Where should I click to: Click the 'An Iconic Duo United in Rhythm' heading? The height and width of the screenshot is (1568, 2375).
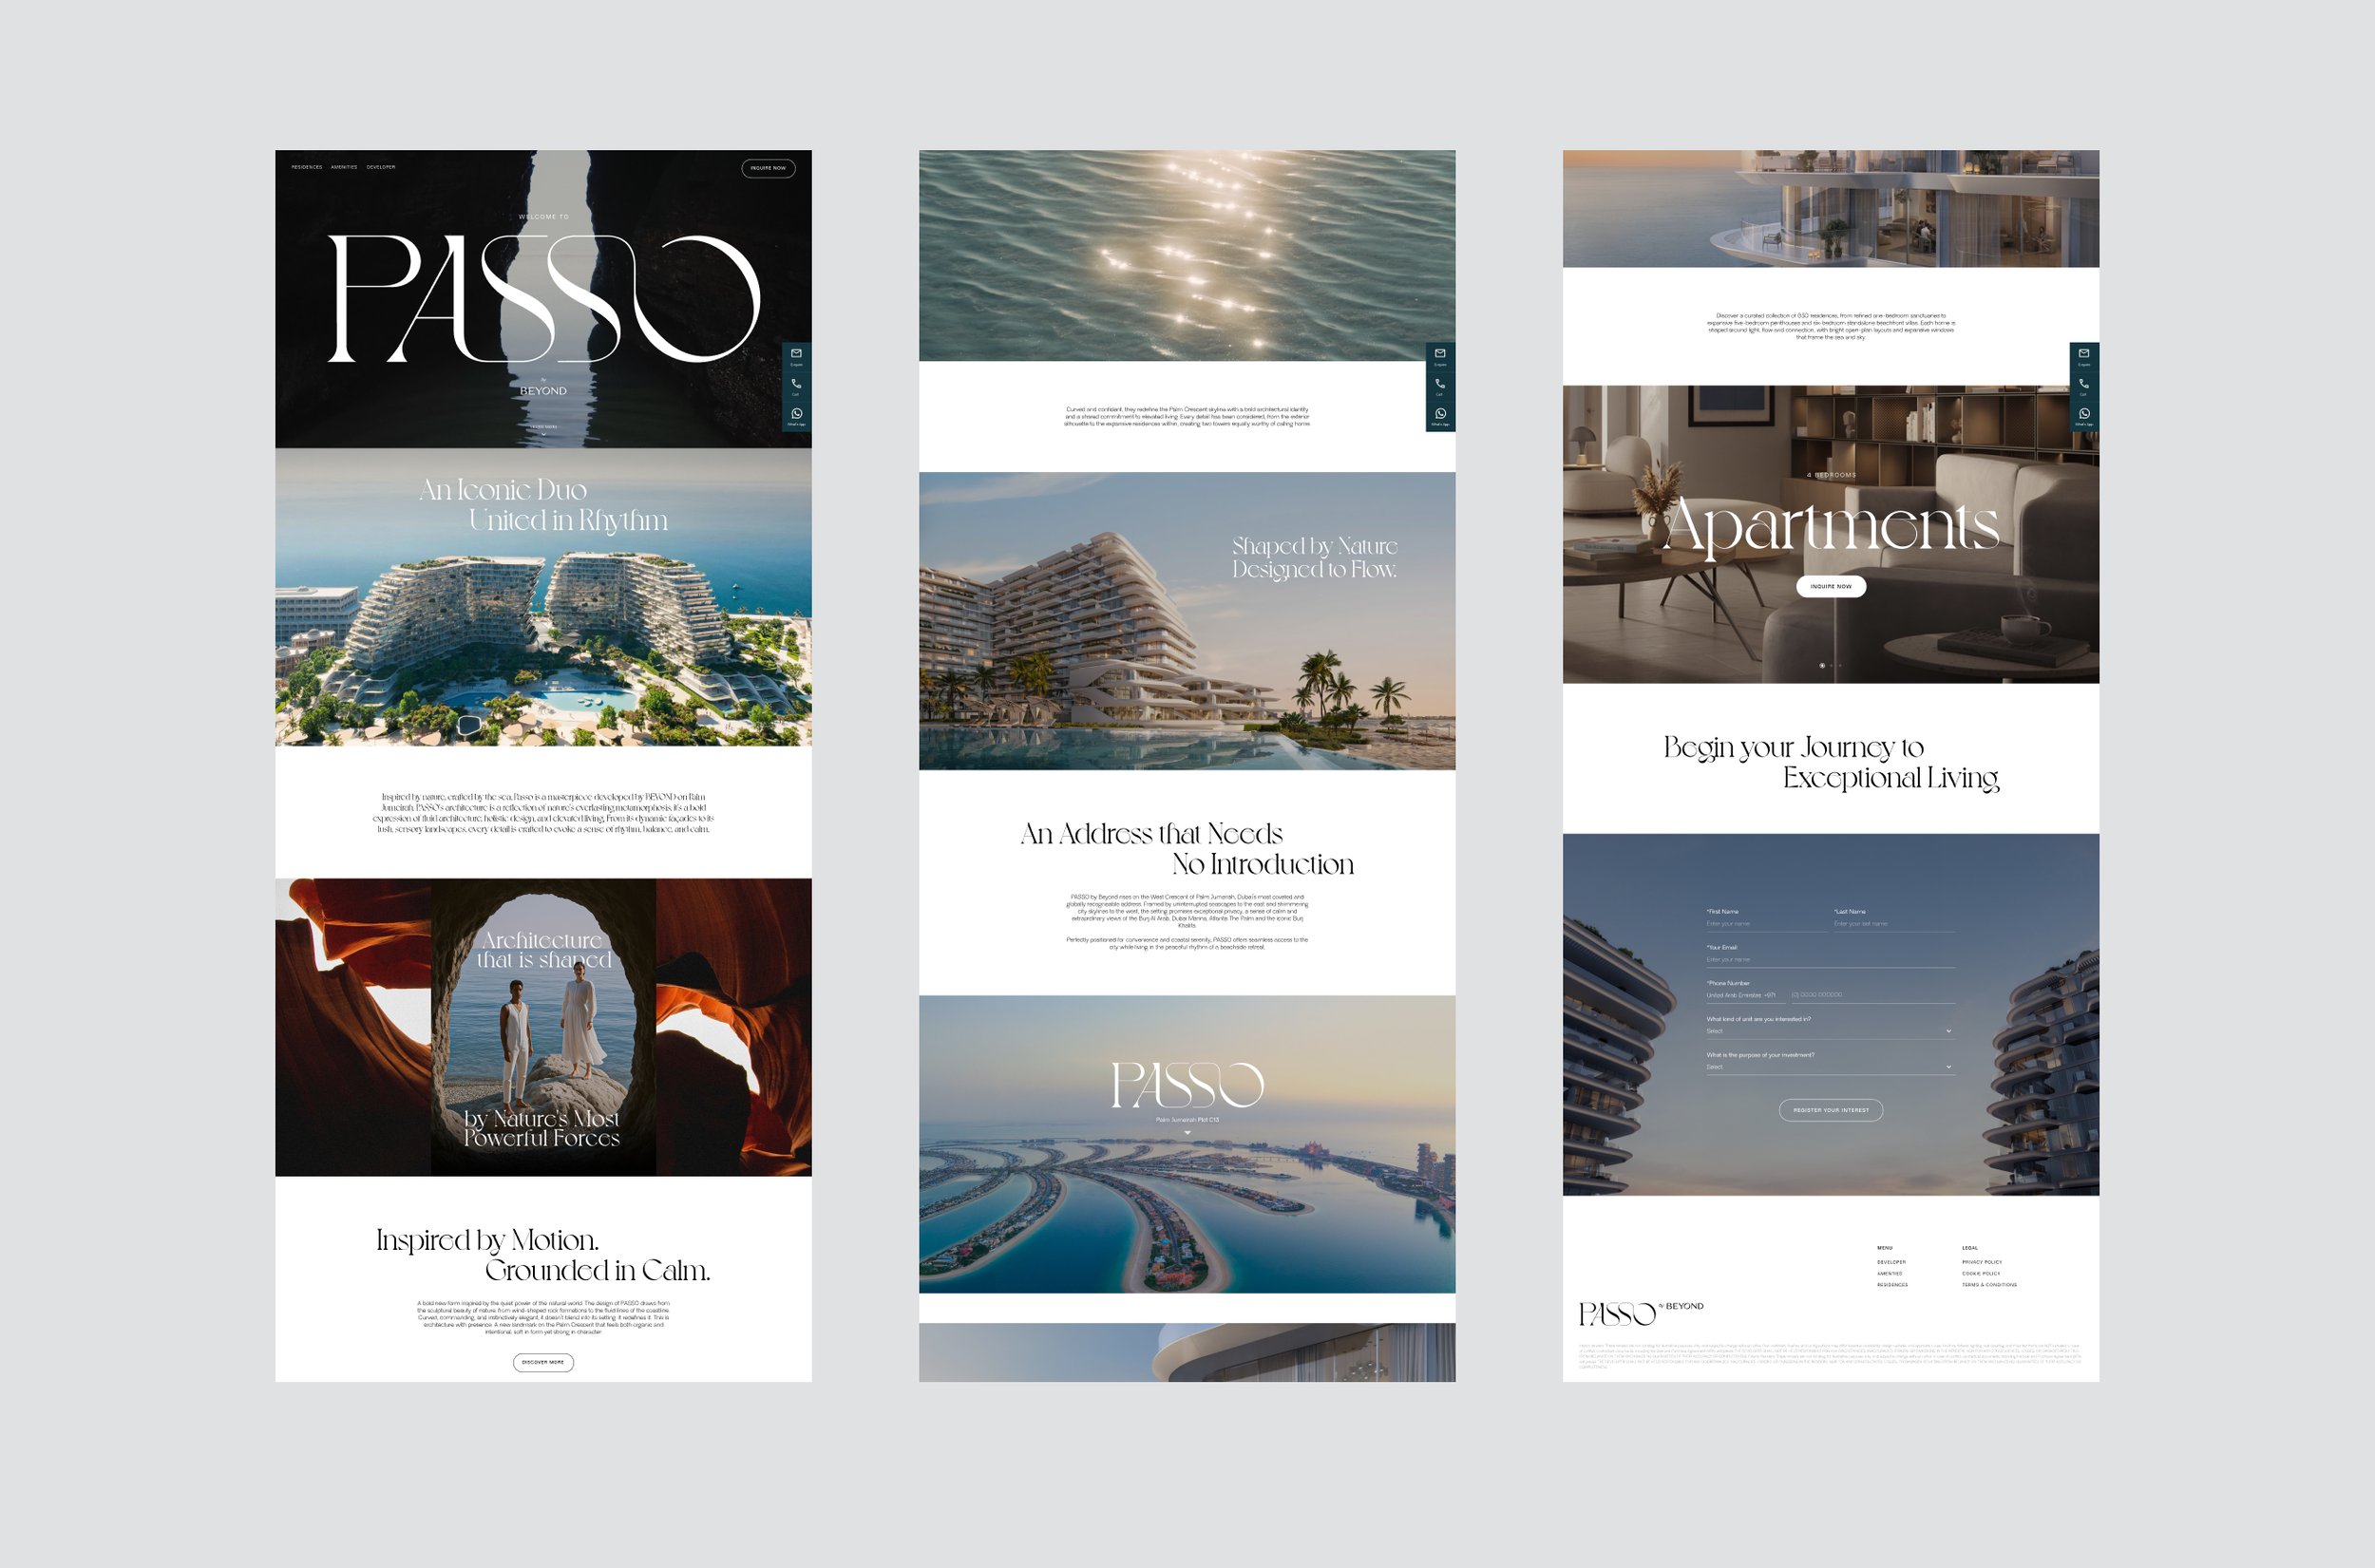543,505
